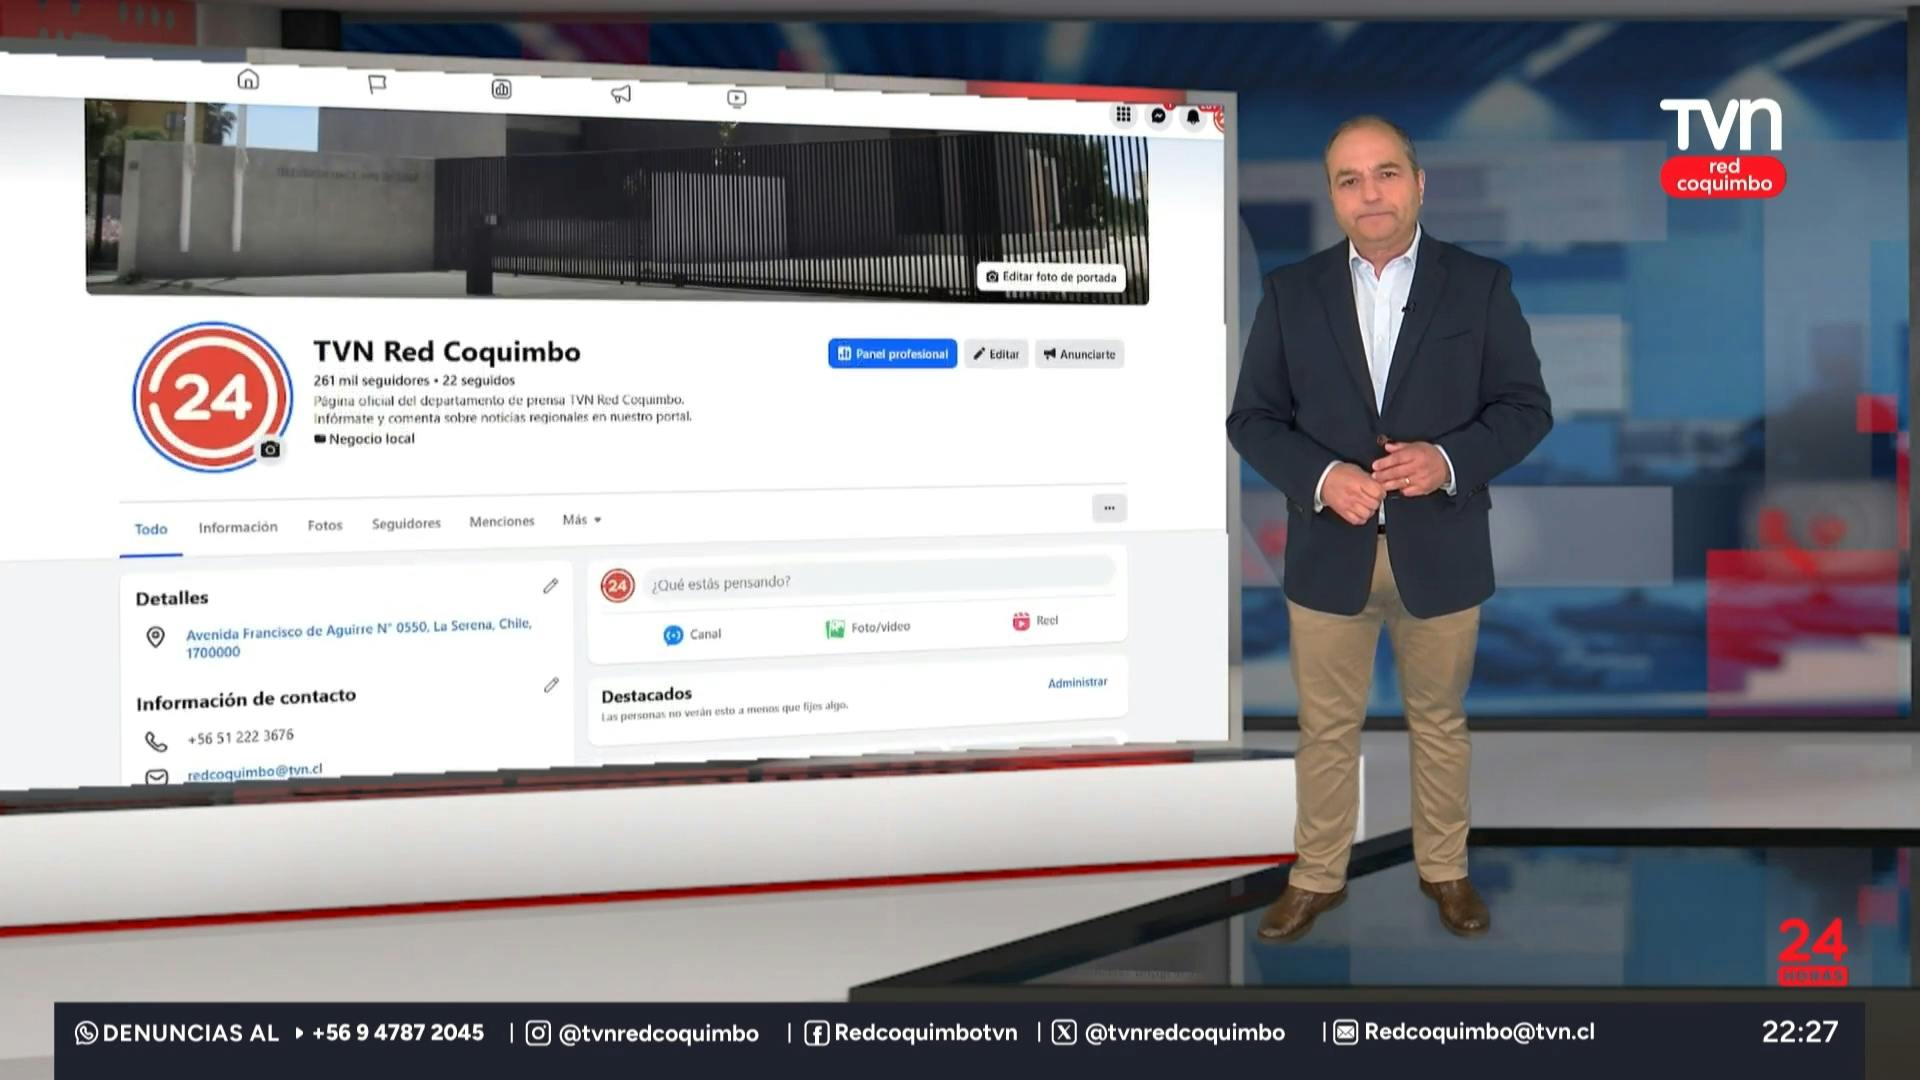Image resolution: width=1920 pixels, height=1080 pixels.
Task: Open the megaphone ads icon
Action: (x=621, y=94)
